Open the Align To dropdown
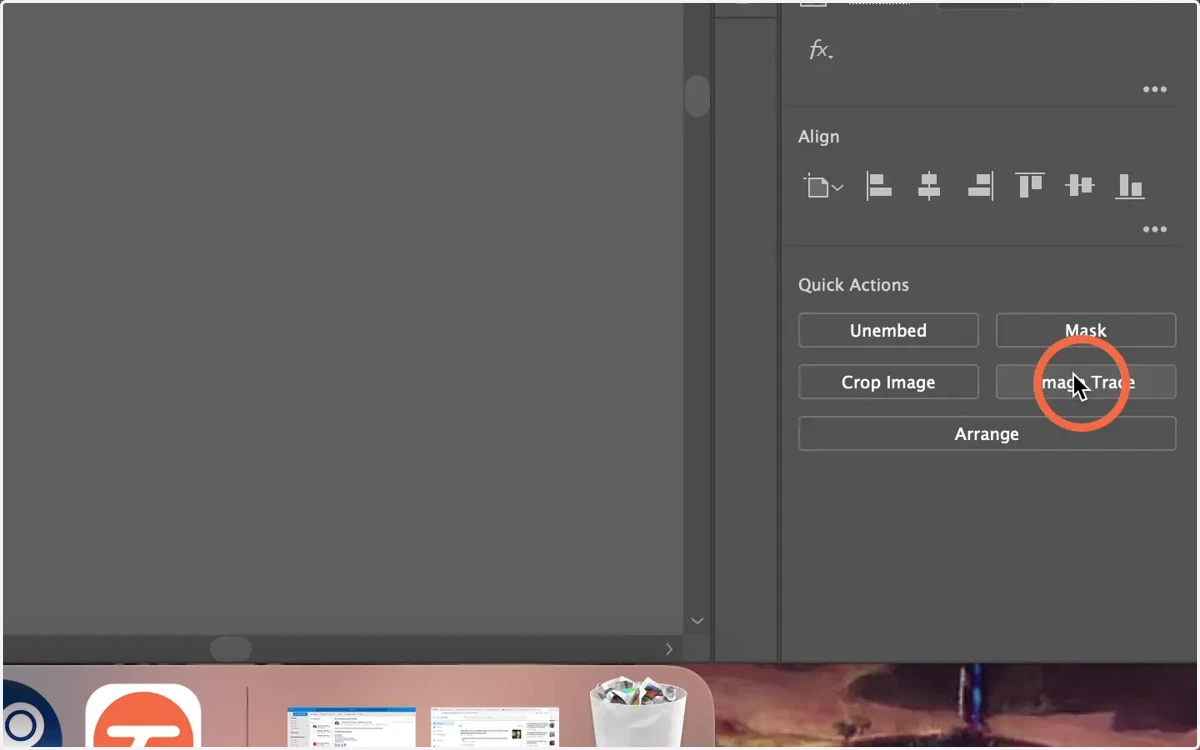The width and height of the screenshot is (1200, 750). tap(823, 186)
